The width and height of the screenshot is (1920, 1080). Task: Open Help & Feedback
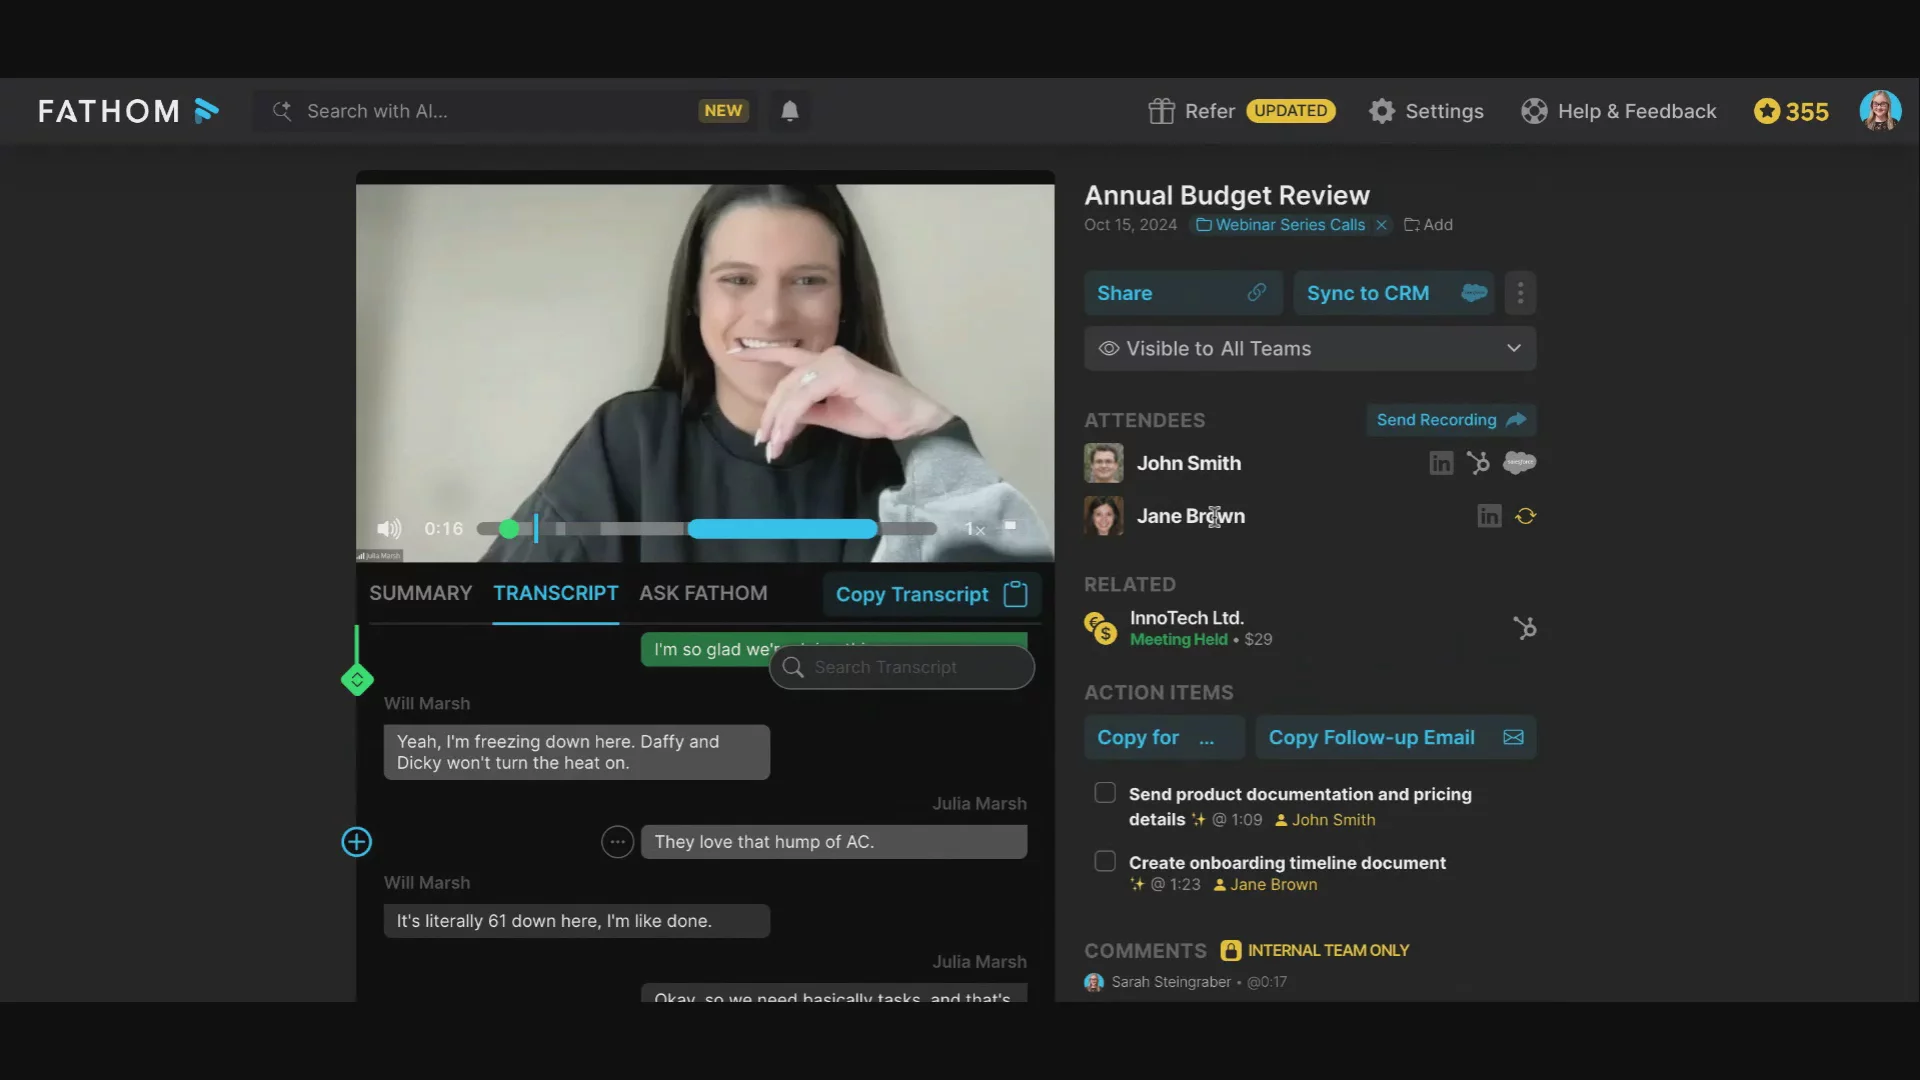click(x=1618, y=111)
